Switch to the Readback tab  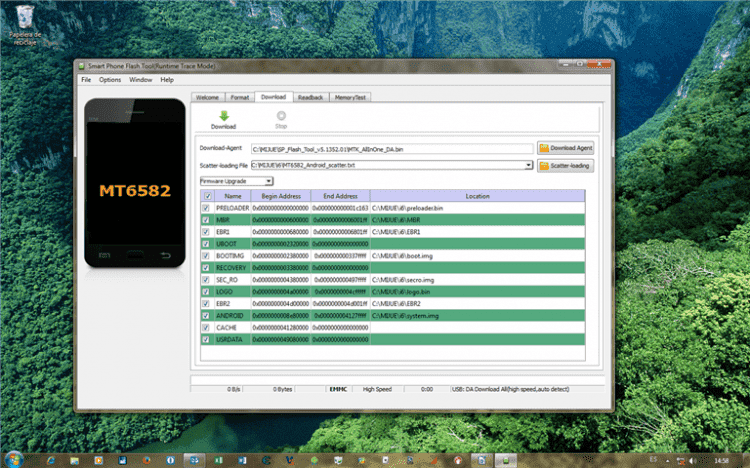[x=310, y=97]
